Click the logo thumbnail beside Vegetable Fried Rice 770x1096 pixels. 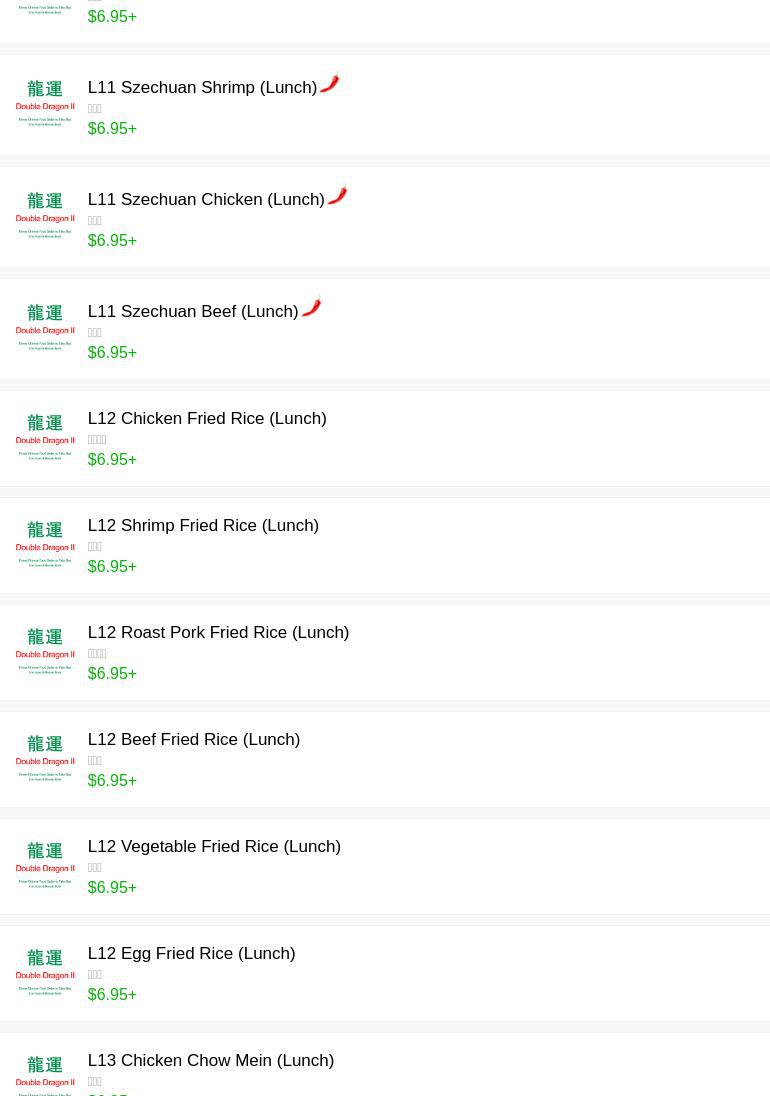click(x=45, y=866)
